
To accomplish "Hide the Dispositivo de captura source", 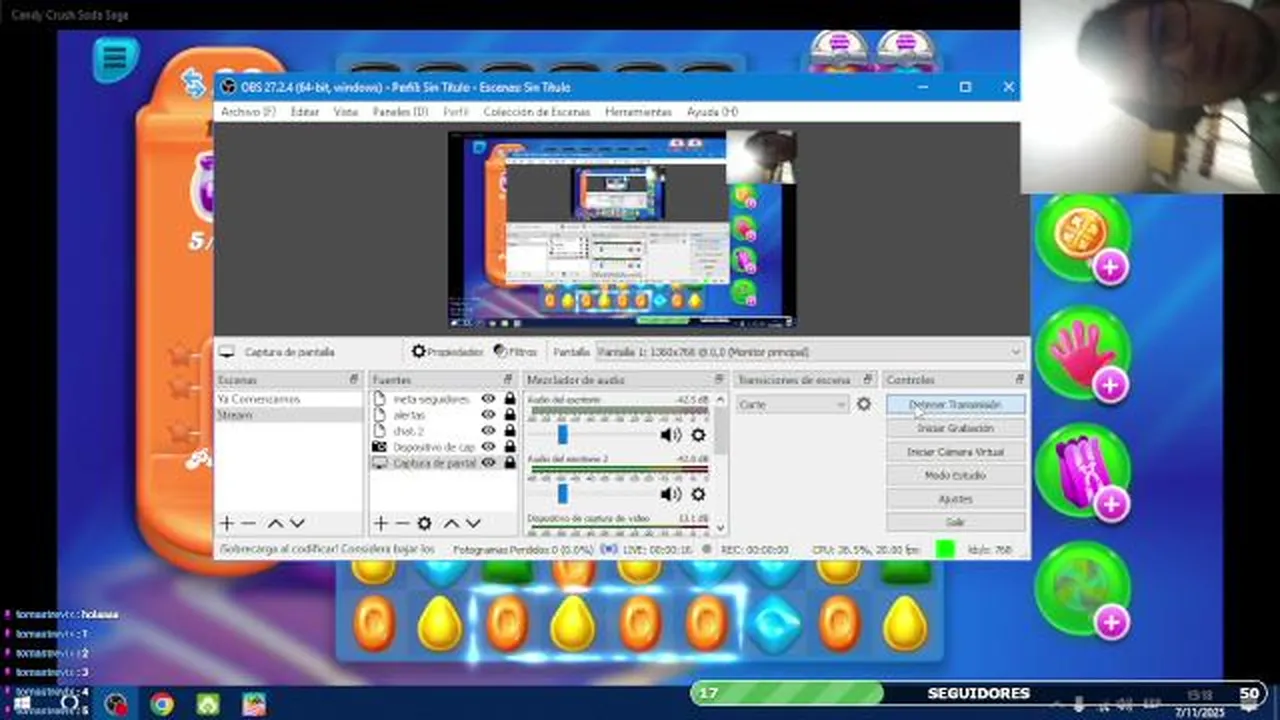I will click(x=488, y=447).
